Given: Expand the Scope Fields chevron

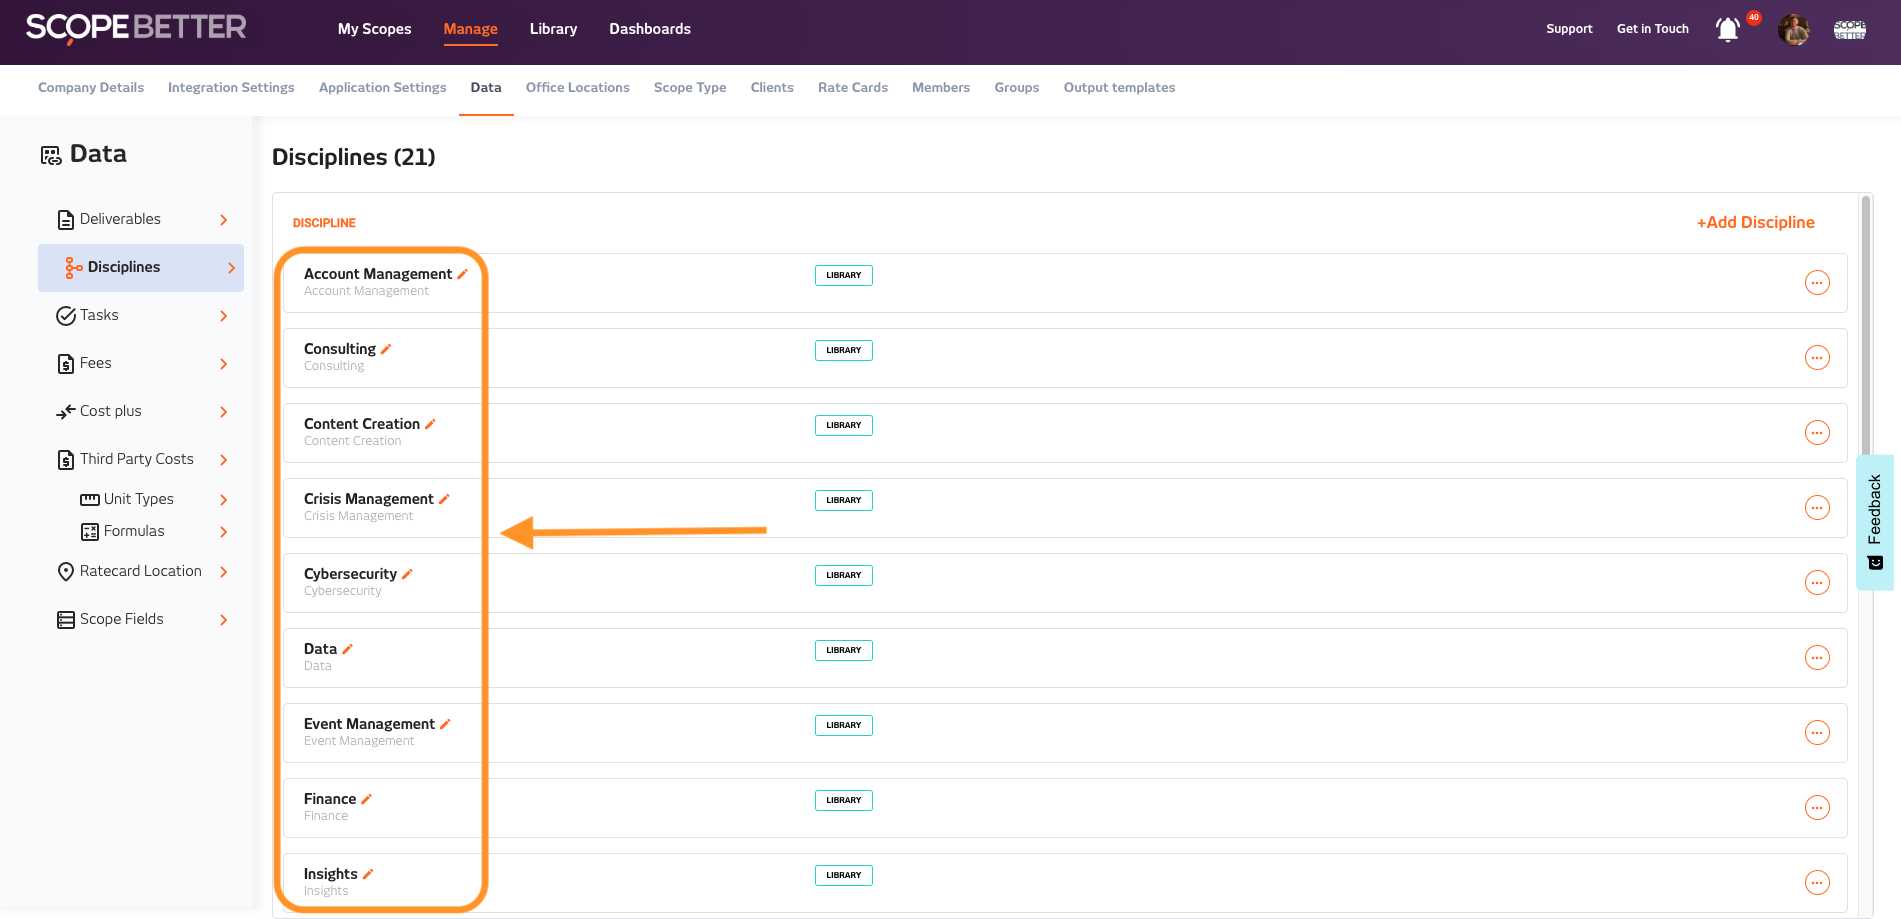Looking at the screenshot, I should (224, 620).
